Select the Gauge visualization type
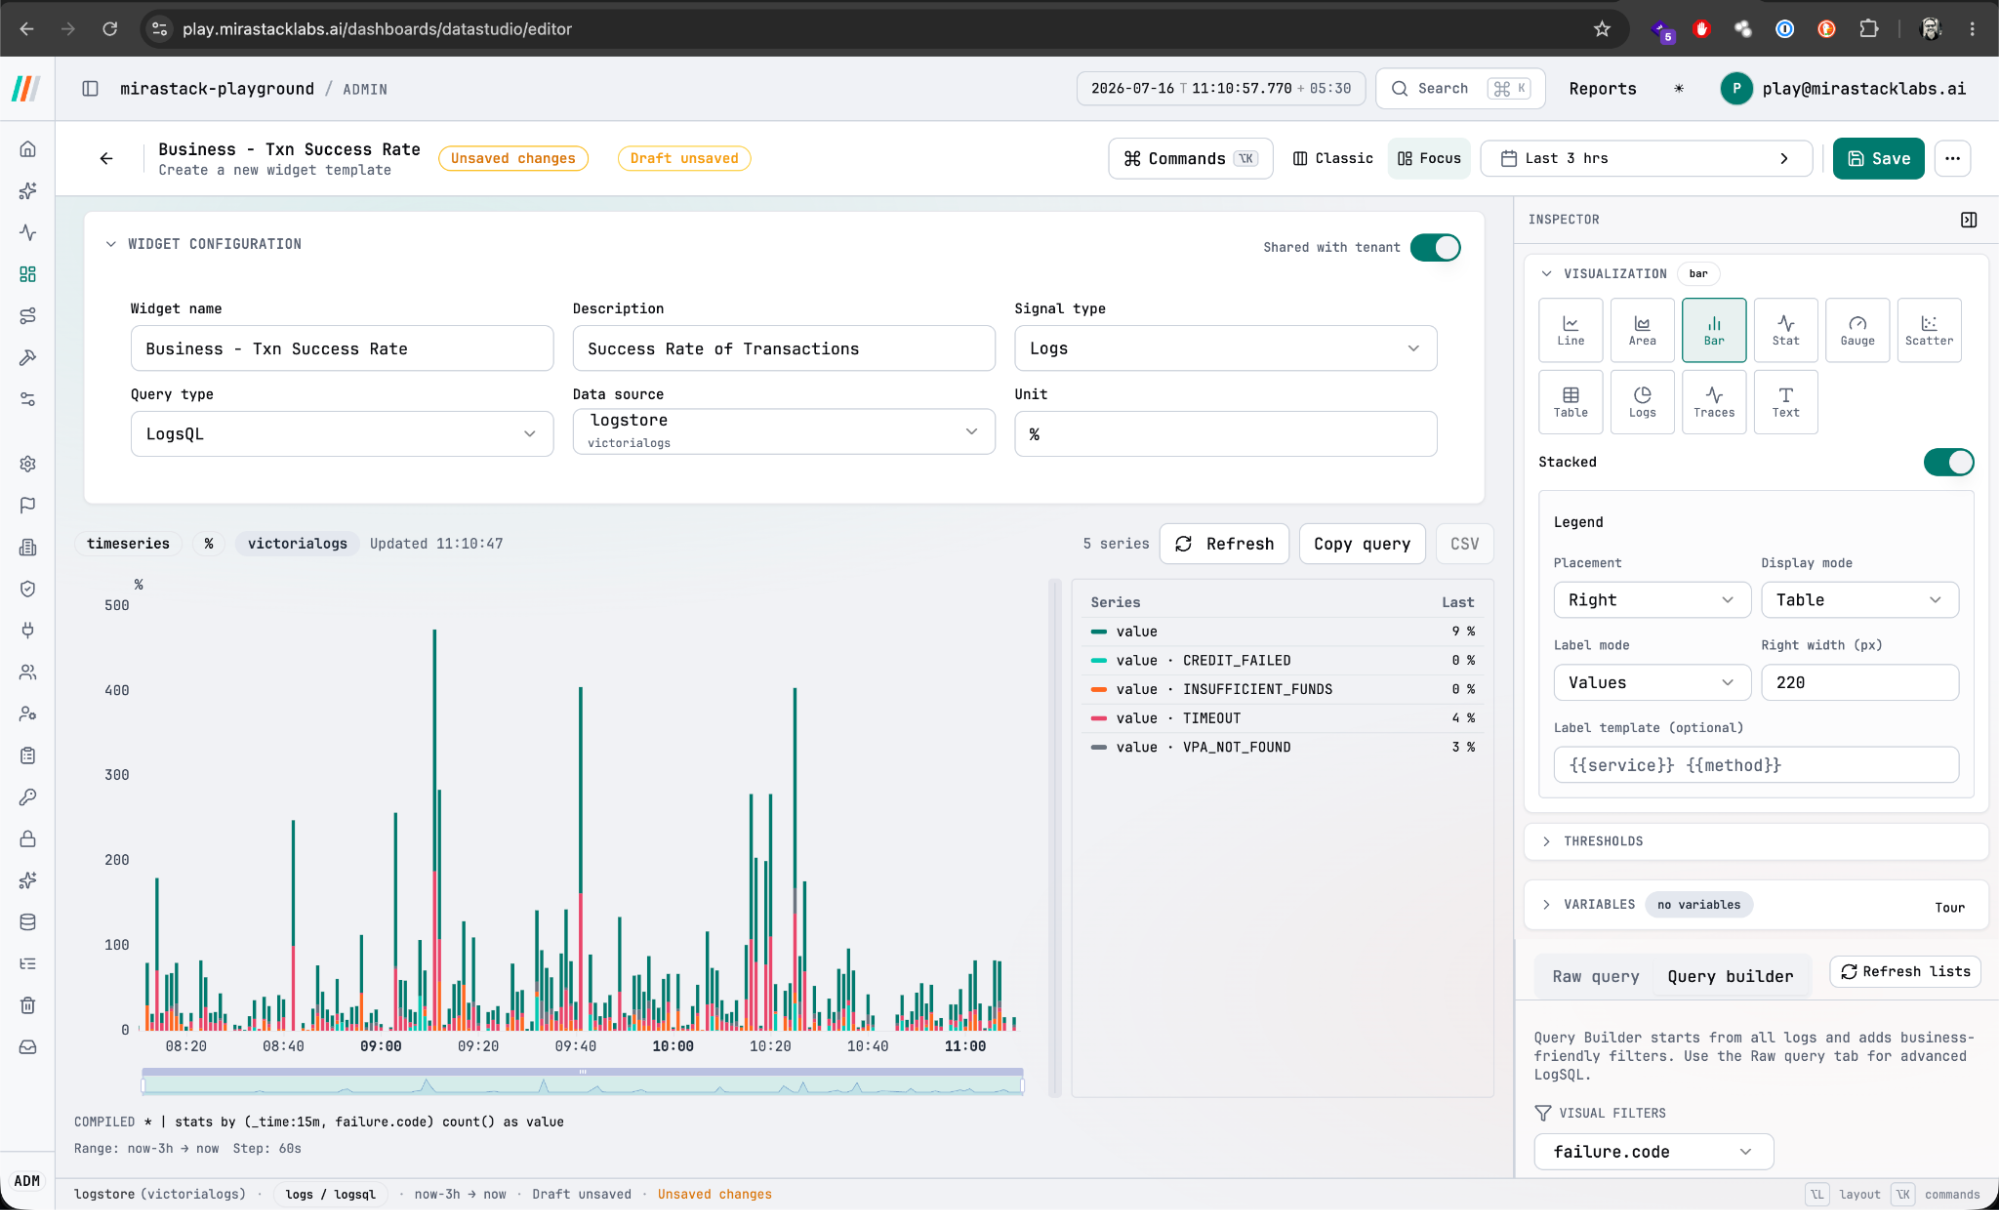The width and height of the screenshot is (1999, 1211). [x=1857, y=330]
